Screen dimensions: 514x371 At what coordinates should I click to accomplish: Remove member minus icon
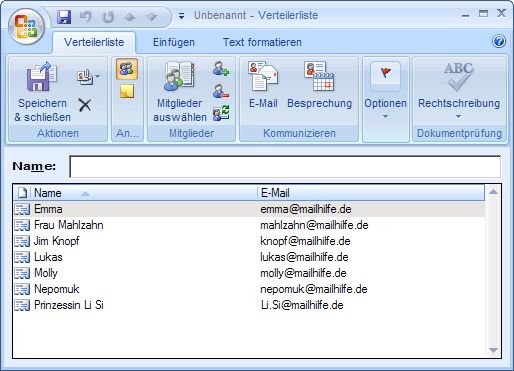[x=221, y=91]
